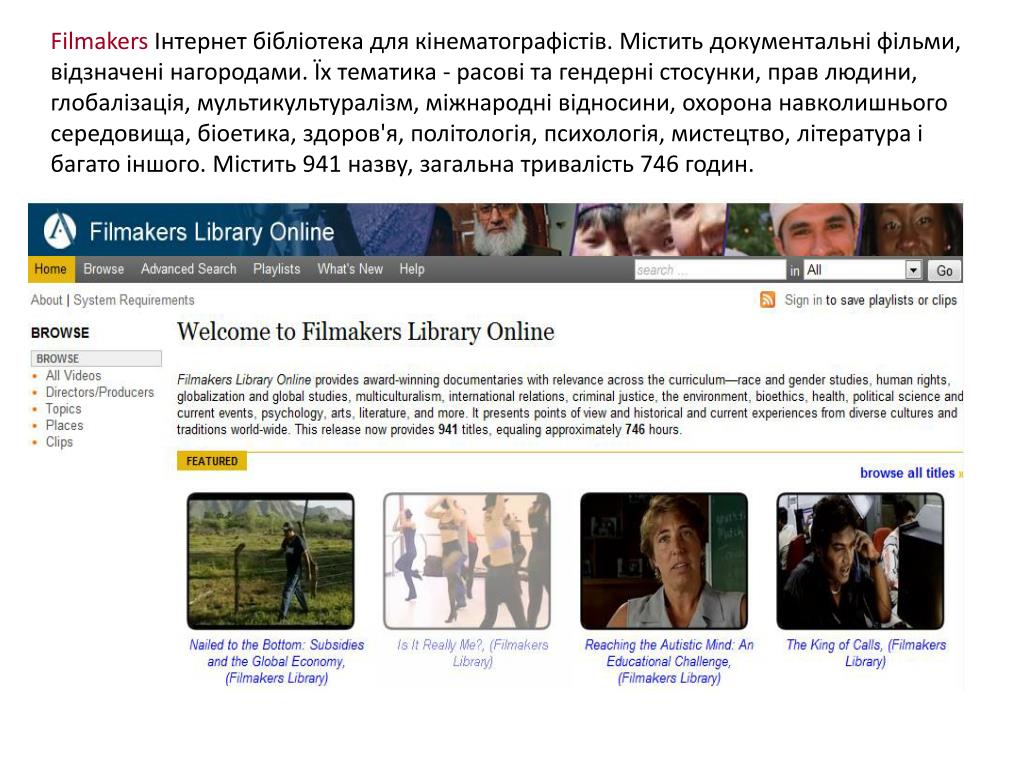Click 'Nailed to the Bottom' title link
The image size is (1024, 768).
(277, 662)
